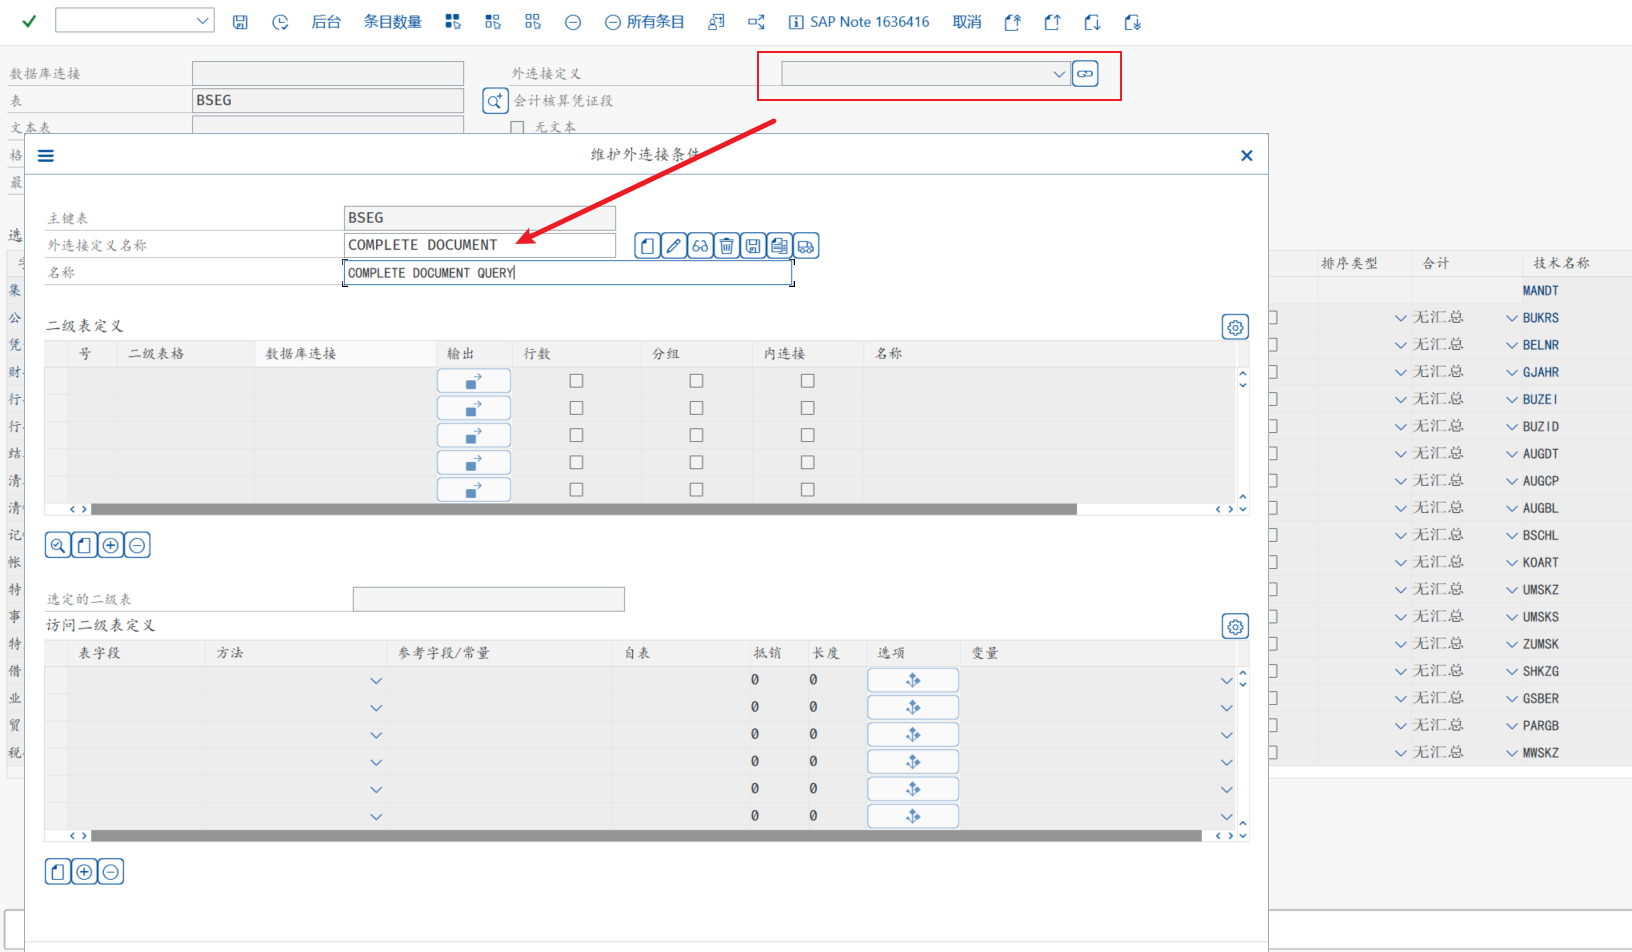Click the clock icon in top toolbar
The image size is (1632, 952).
(x=280, y=22)
